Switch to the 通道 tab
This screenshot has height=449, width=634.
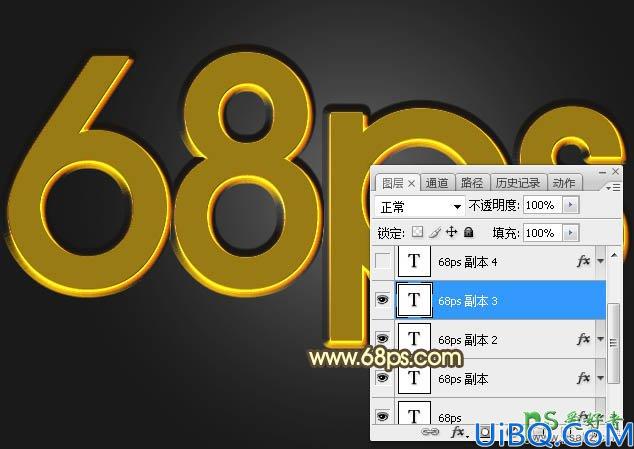tap(437, 183)
